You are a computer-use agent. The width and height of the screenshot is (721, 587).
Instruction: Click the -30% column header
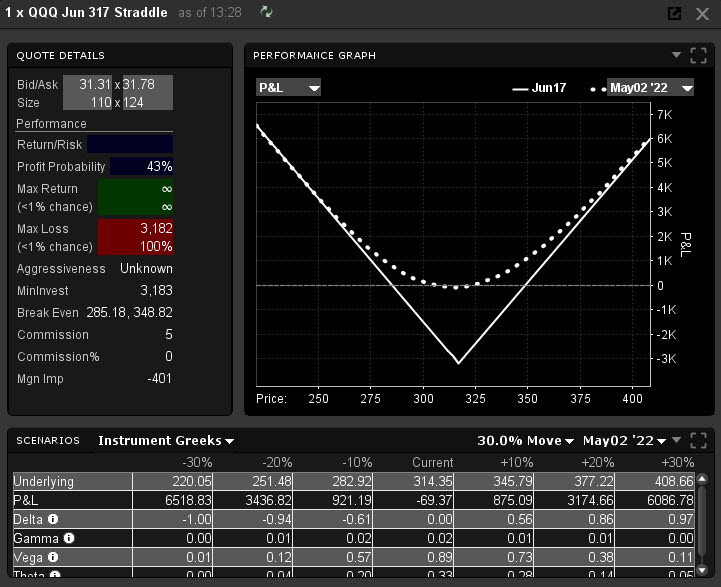197,462
